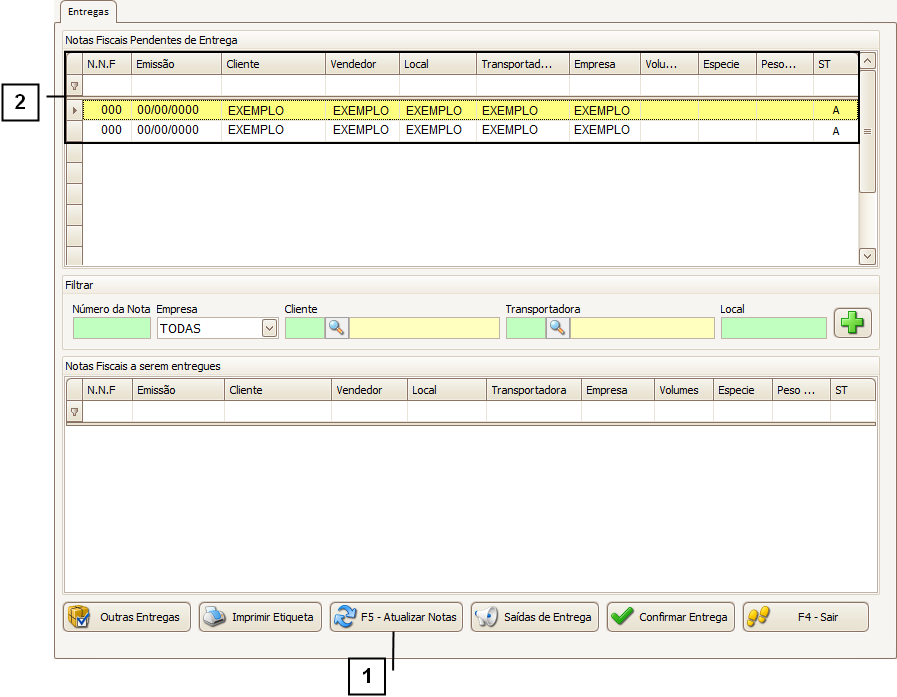Click the F4 - Sair footsteps icon

point(759,617)
